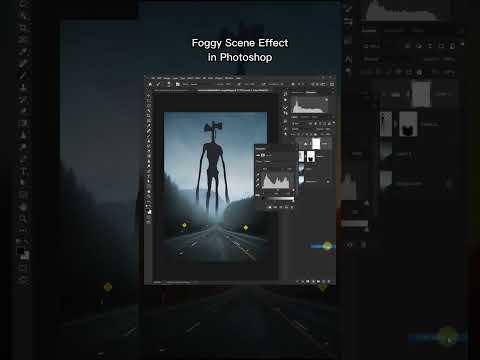Click view previous state icon in Properties
The width and height of the screenshot is (480, 360).
(x=275, y=207)
